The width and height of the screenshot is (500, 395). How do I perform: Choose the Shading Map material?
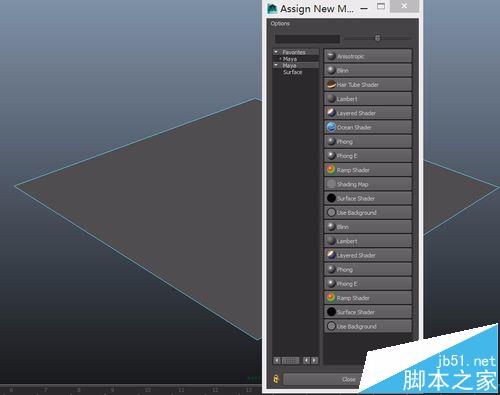tap(368, 184)
